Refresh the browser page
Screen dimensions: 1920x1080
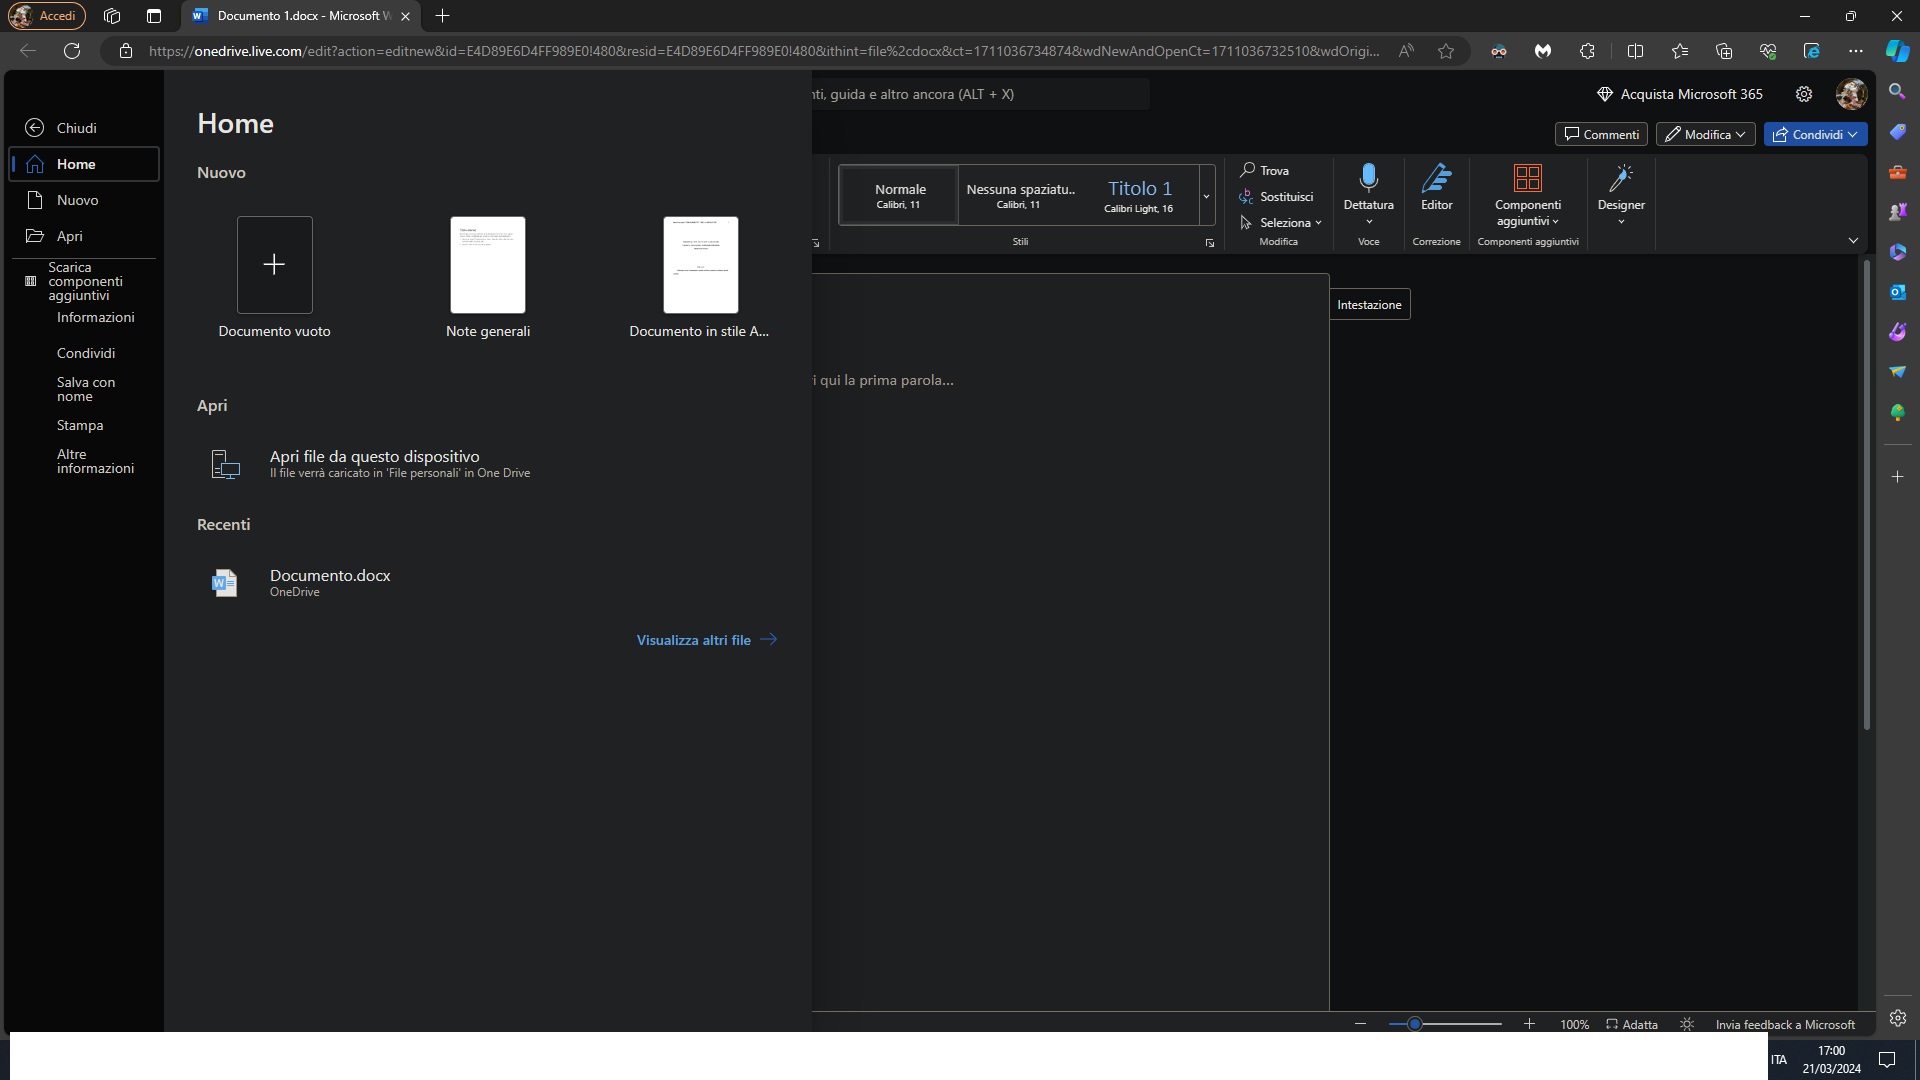72,51
